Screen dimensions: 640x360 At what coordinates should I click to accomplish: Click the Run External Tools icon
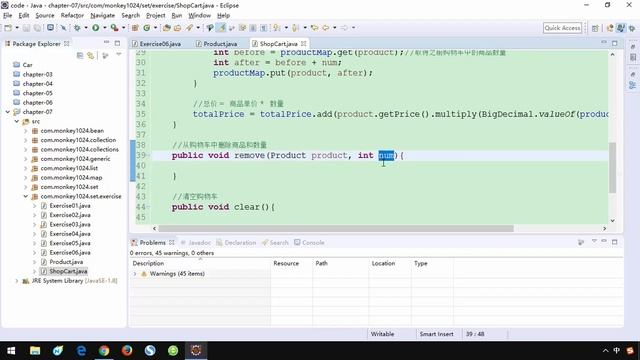pyautogui.click(x=114, y=28)
